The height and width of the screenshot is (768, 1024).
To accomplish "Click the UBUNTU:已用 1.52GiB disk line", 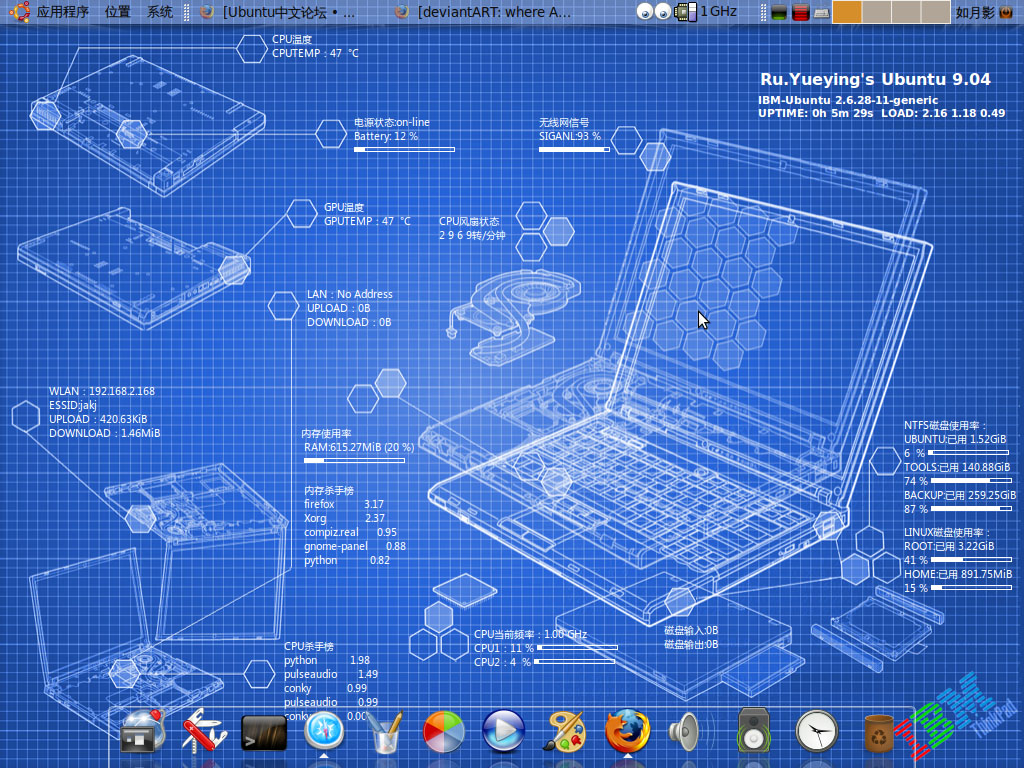I will (x=955, y=440).
